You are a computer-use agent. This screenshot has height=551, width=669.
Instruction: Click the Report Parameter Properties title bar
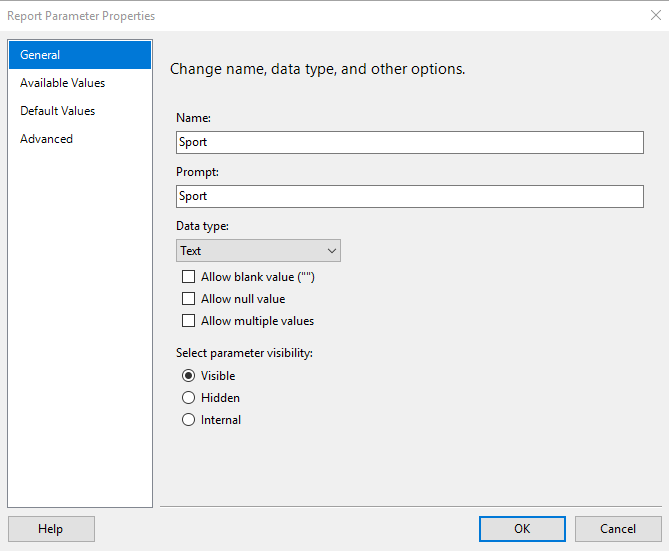pos(300,16)
